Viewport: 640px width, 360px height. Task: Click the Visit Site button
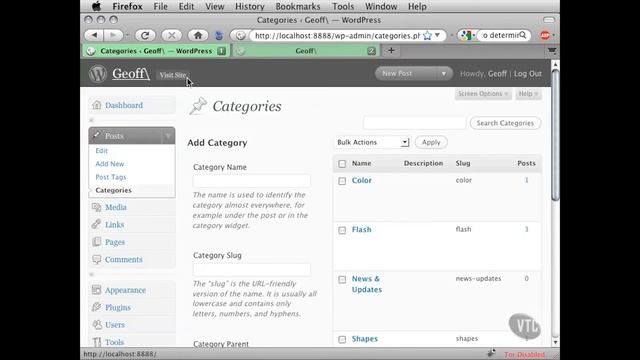pos(173,75)
